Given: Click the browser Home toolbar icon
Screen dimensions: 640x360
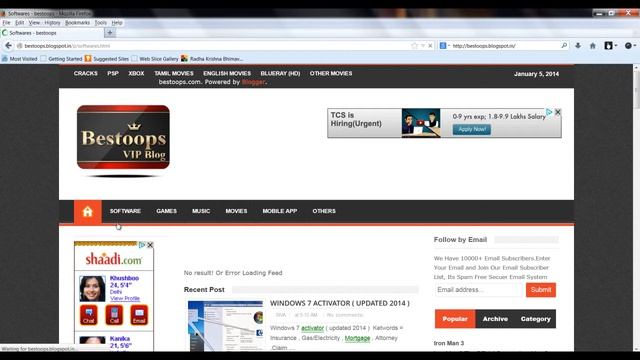Looking at the screenshot, I should (x=593, y=46).
